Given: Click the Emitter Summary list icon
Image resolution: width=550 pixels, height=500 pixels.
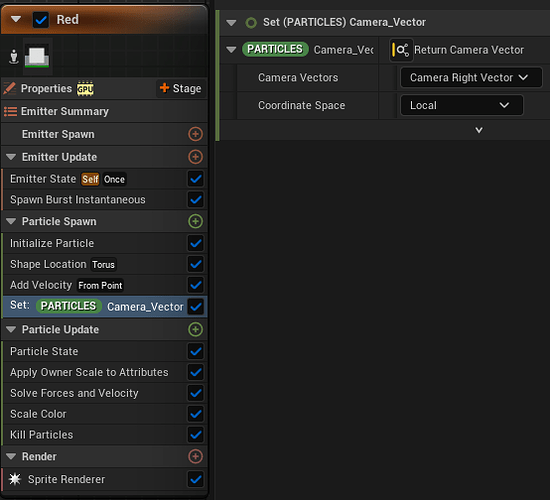Looking at the screenshot, I should (x=10, y=112).
